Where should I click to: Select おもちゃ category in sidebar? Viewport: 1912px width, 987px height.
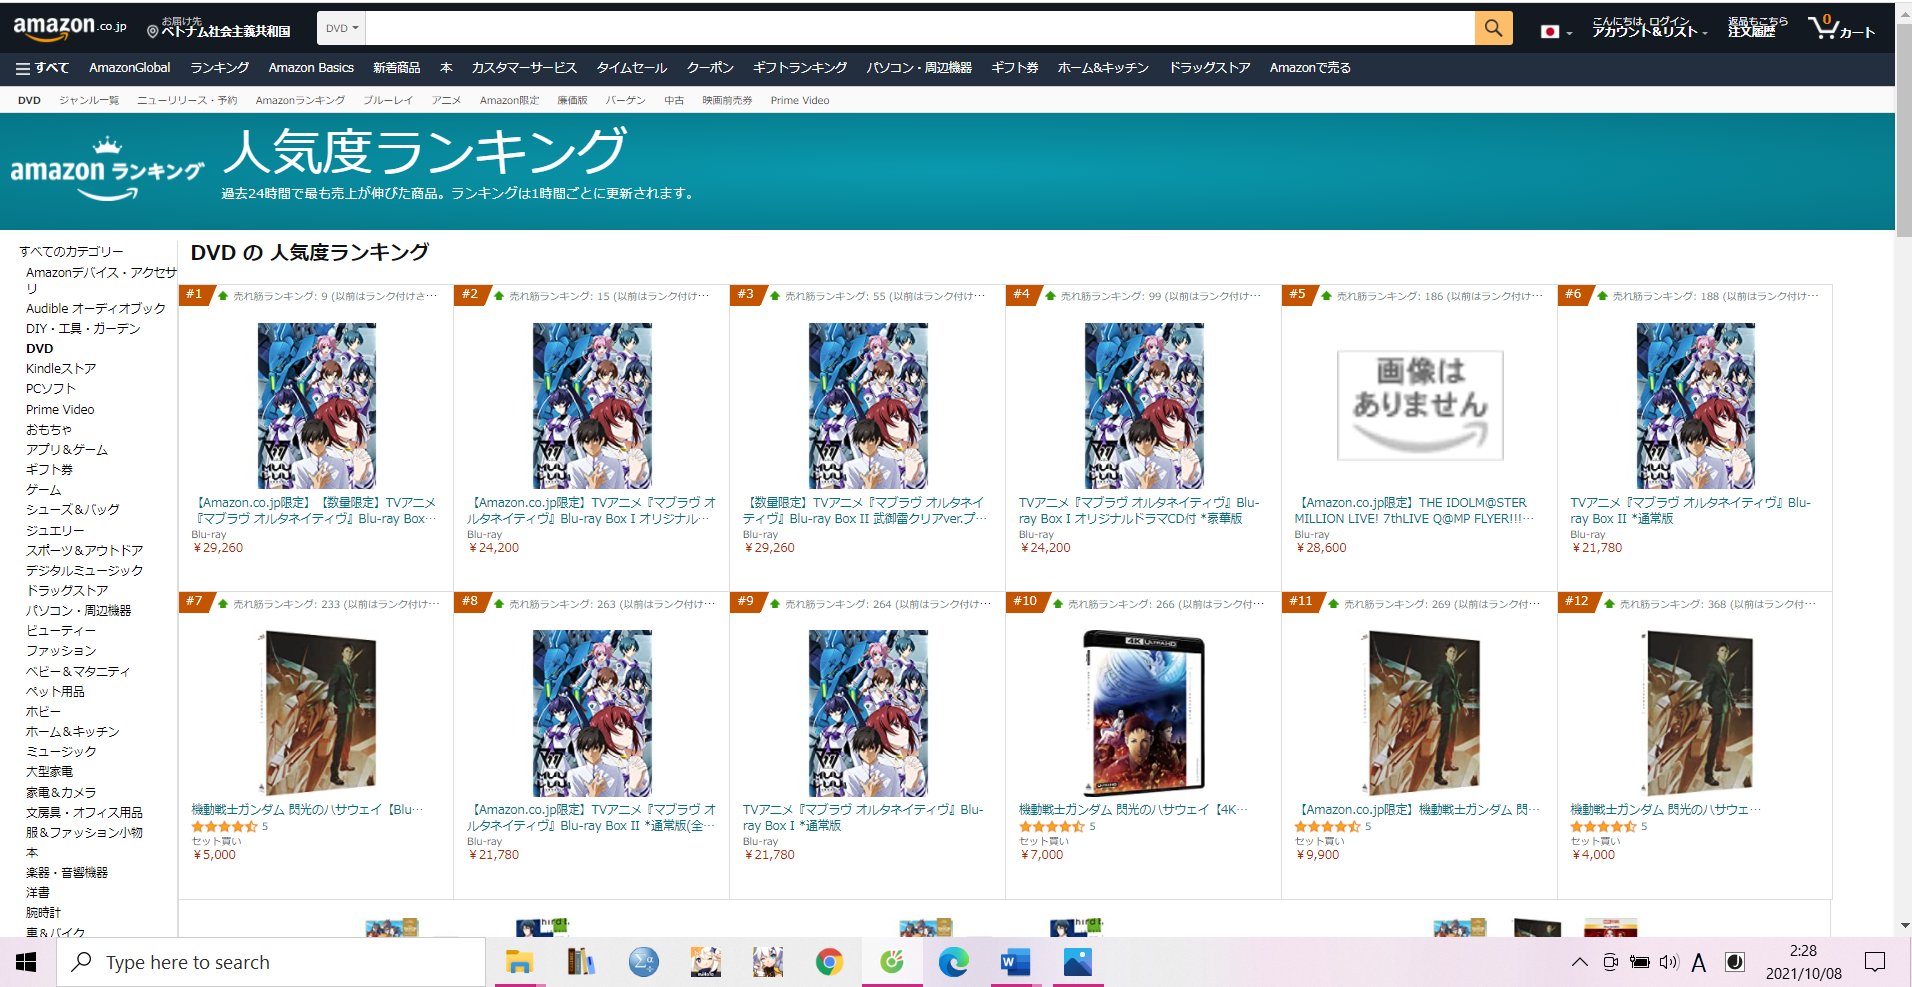pyautogui.click(x=49, y=429)
